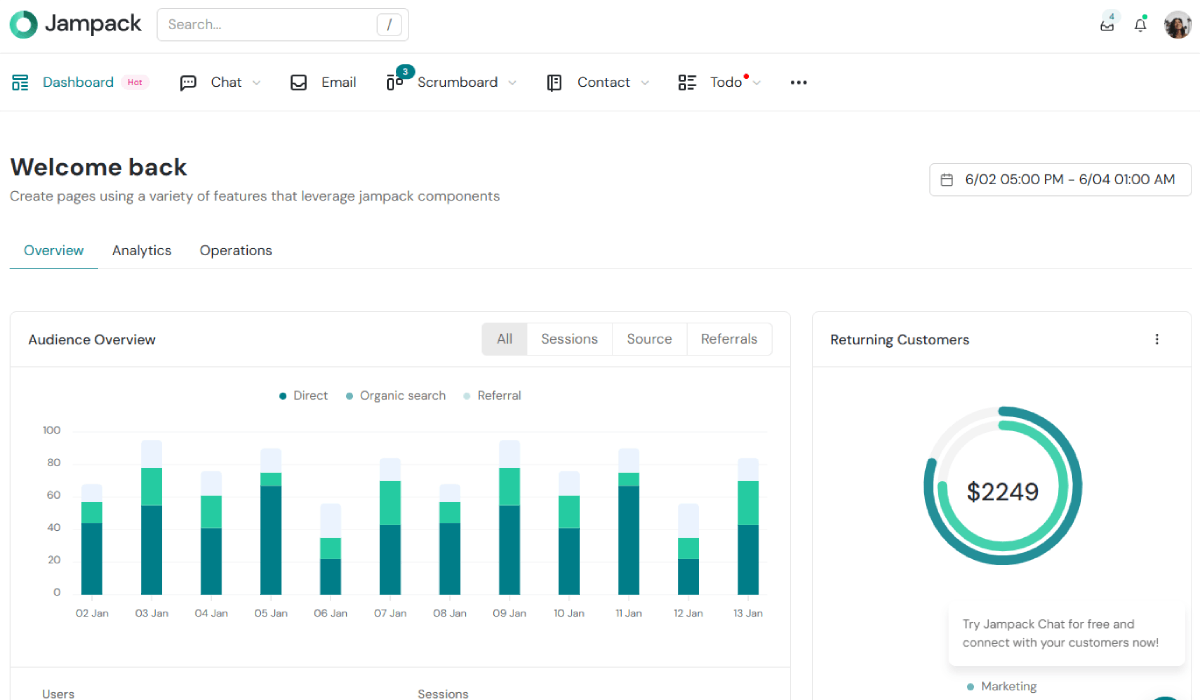This screenshot has height=700, width=1200.
Task: Open Returning Customers options menu
Action: tap(1157, 340)
